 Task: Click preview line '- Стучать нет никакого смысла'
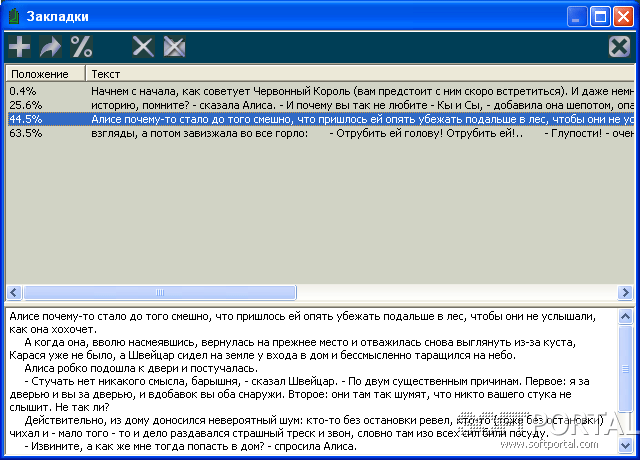coord(307,382)
